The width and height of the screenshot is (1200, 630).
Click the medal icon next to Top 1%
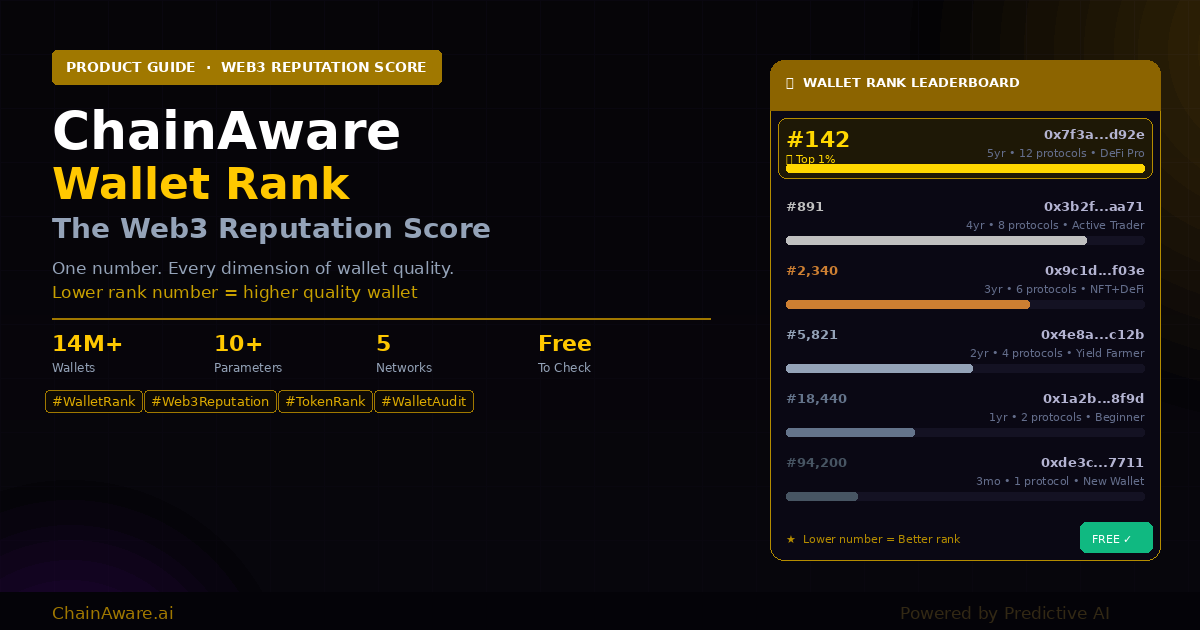pos(790,159)
